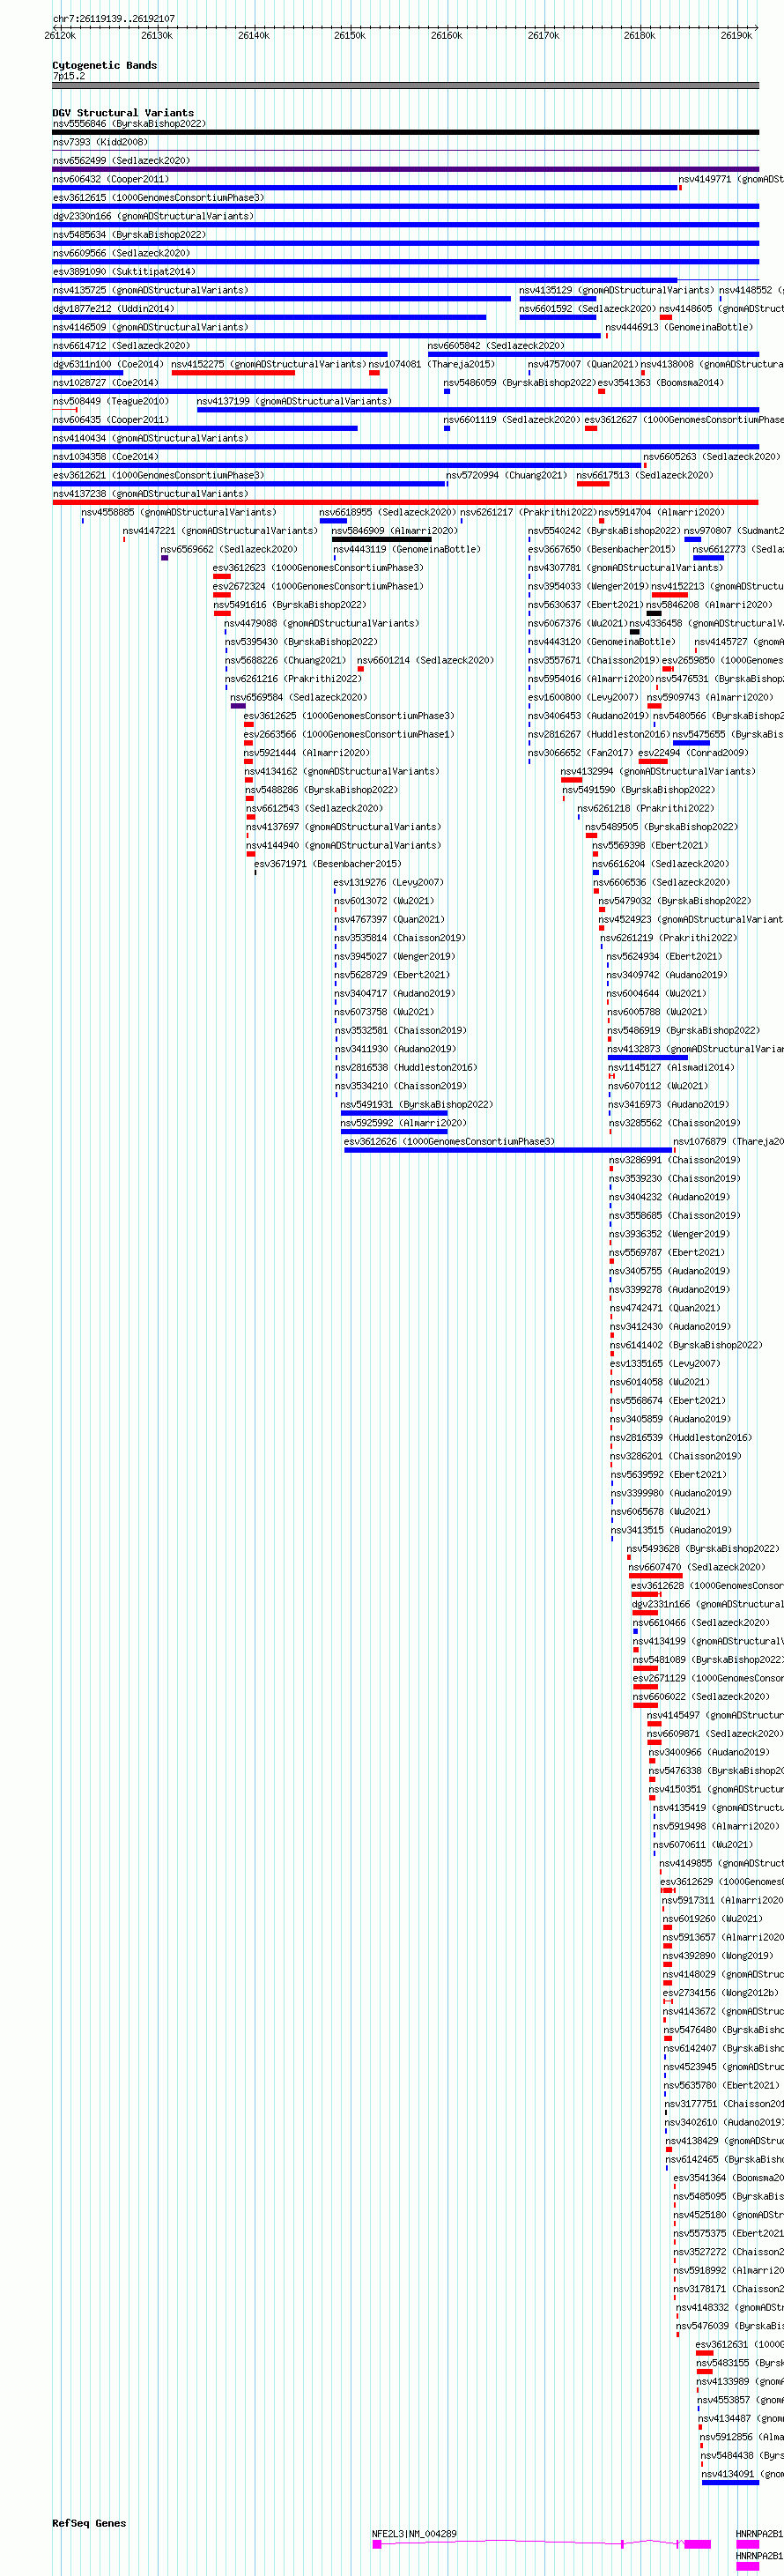Open variant nsv6609566 (Sedlazeck2020)
This screenshot has height=2576, width=784.
(121, 254)
